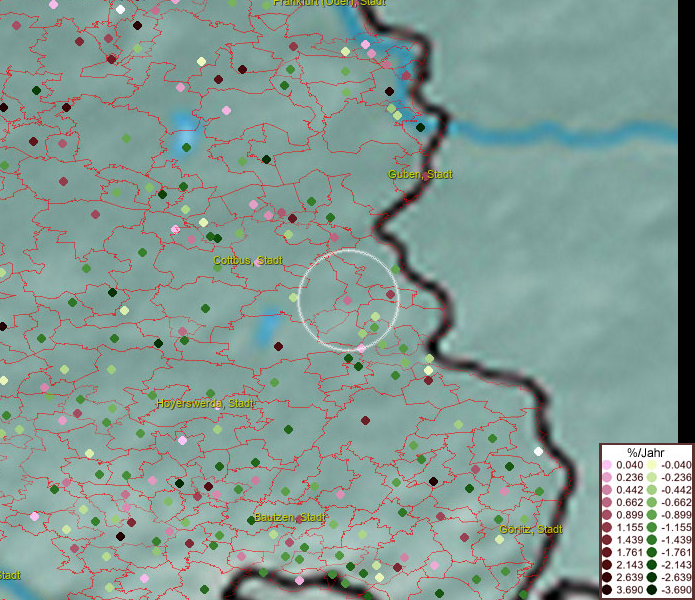This screenshot has height=600, width=695.
Task: Click the legend value 0.236
Action: coord(629,477)
